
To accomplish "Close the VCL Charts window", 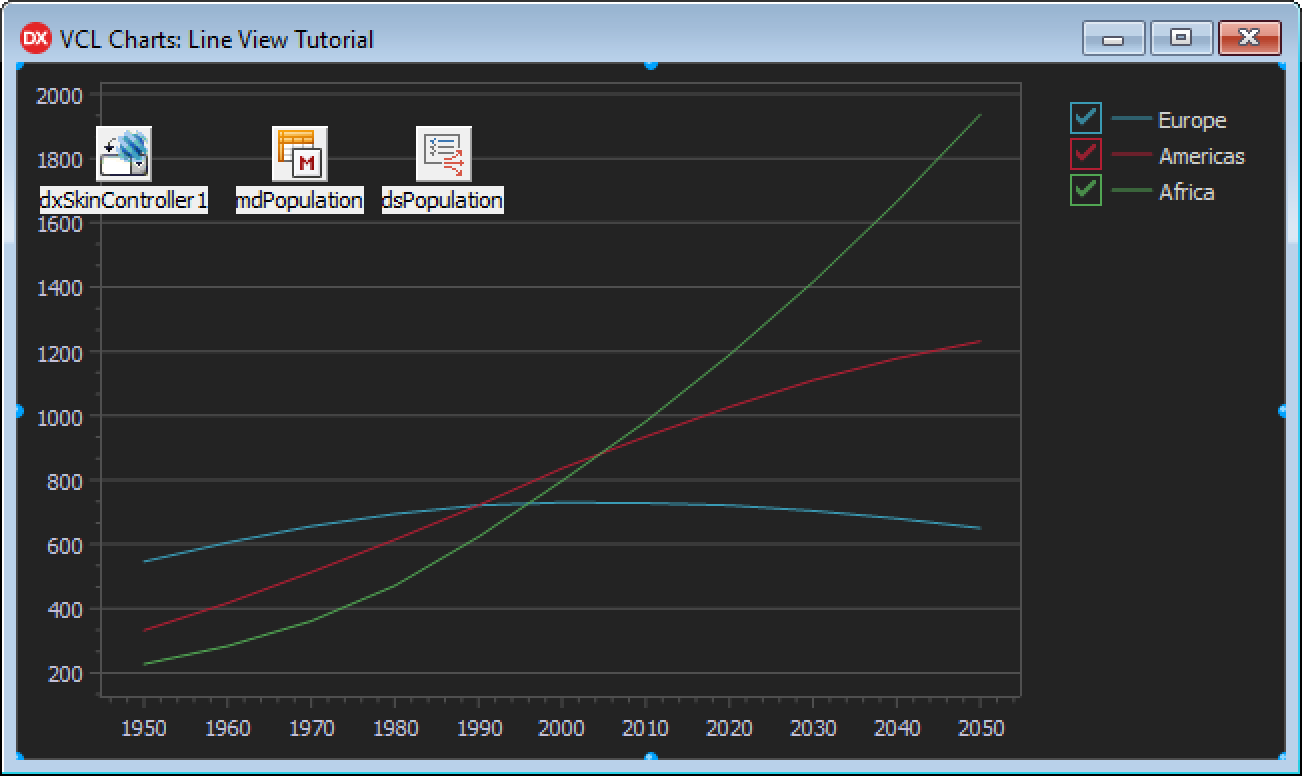I will tap(1249, 38).
